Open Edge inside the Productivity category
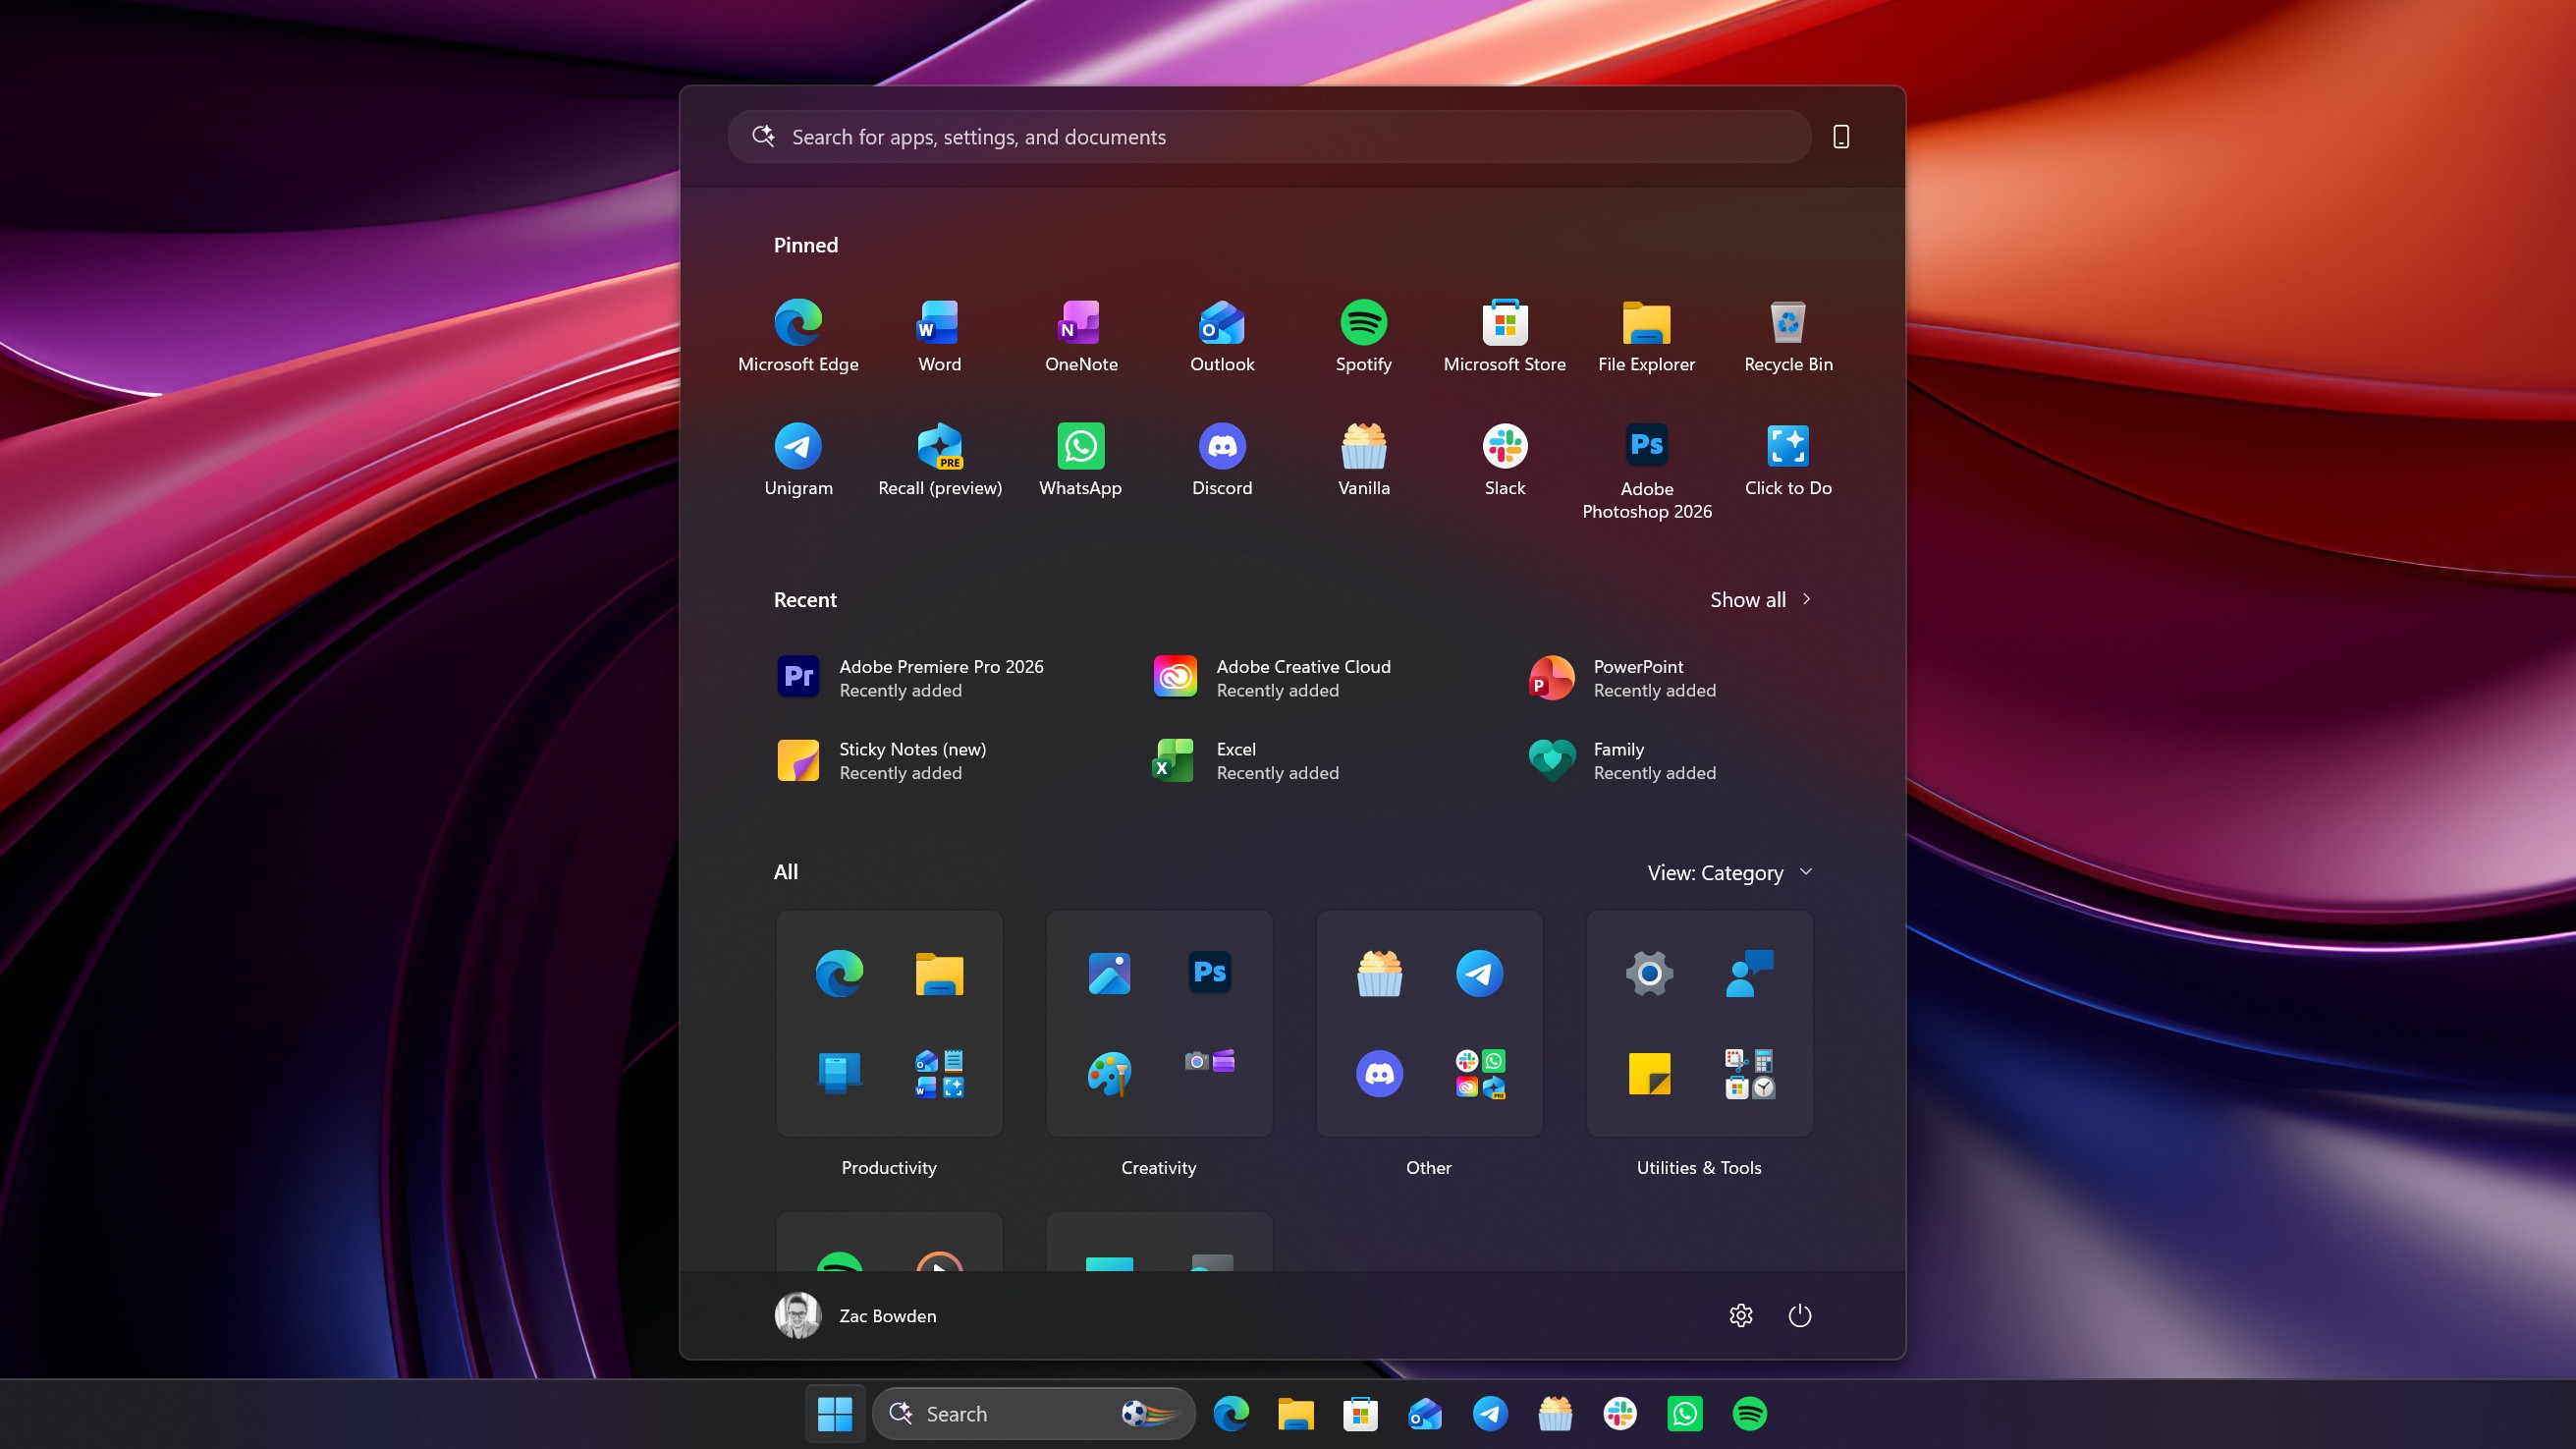The image size is (2576, 1449). click(839, 973)
